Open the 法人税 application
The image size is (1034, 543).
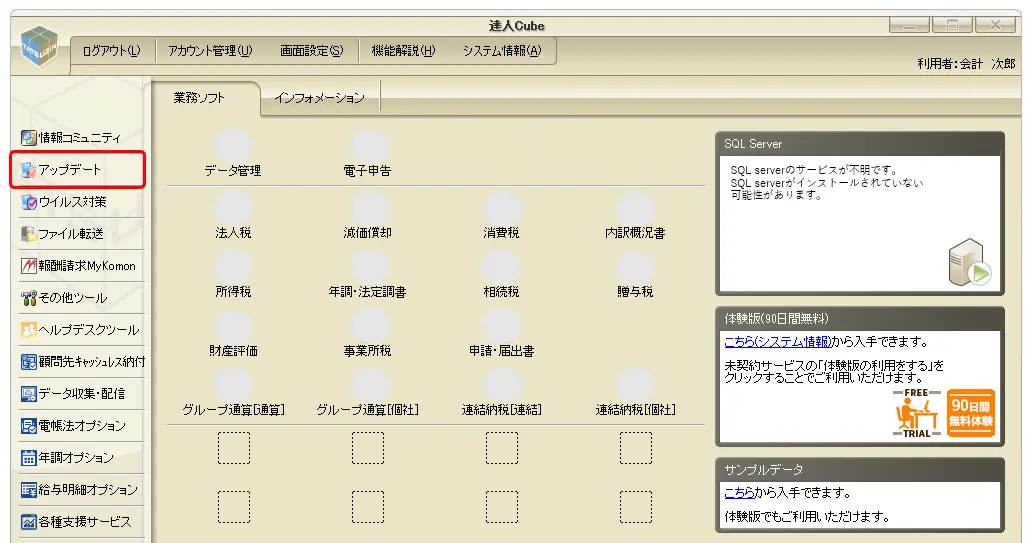(233, 217)
